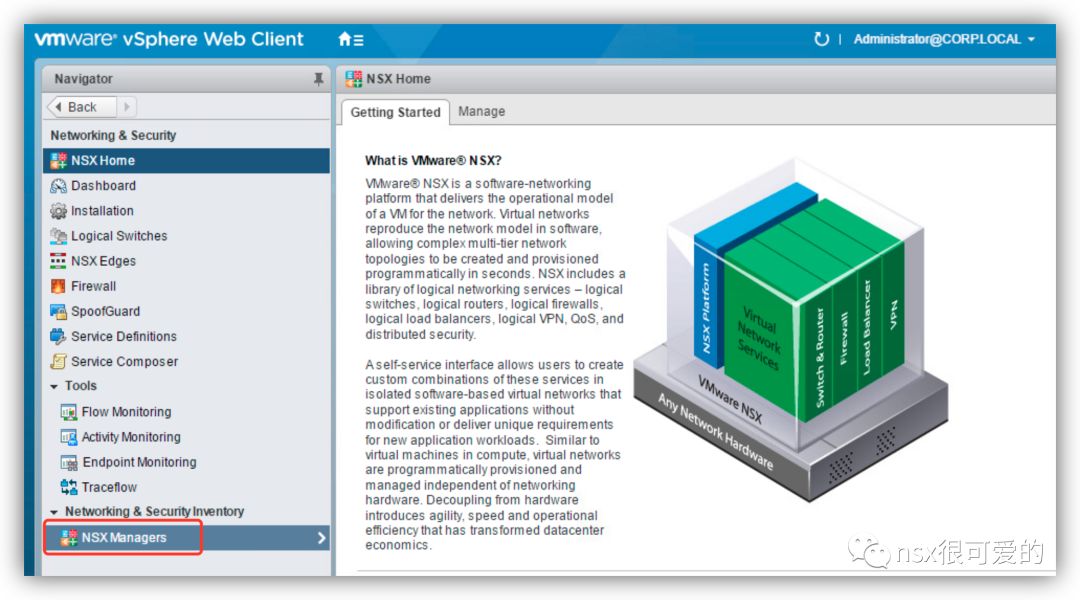Click the SpoofGuard icon
The image size is (1080, 600).
tap(59, 311)
